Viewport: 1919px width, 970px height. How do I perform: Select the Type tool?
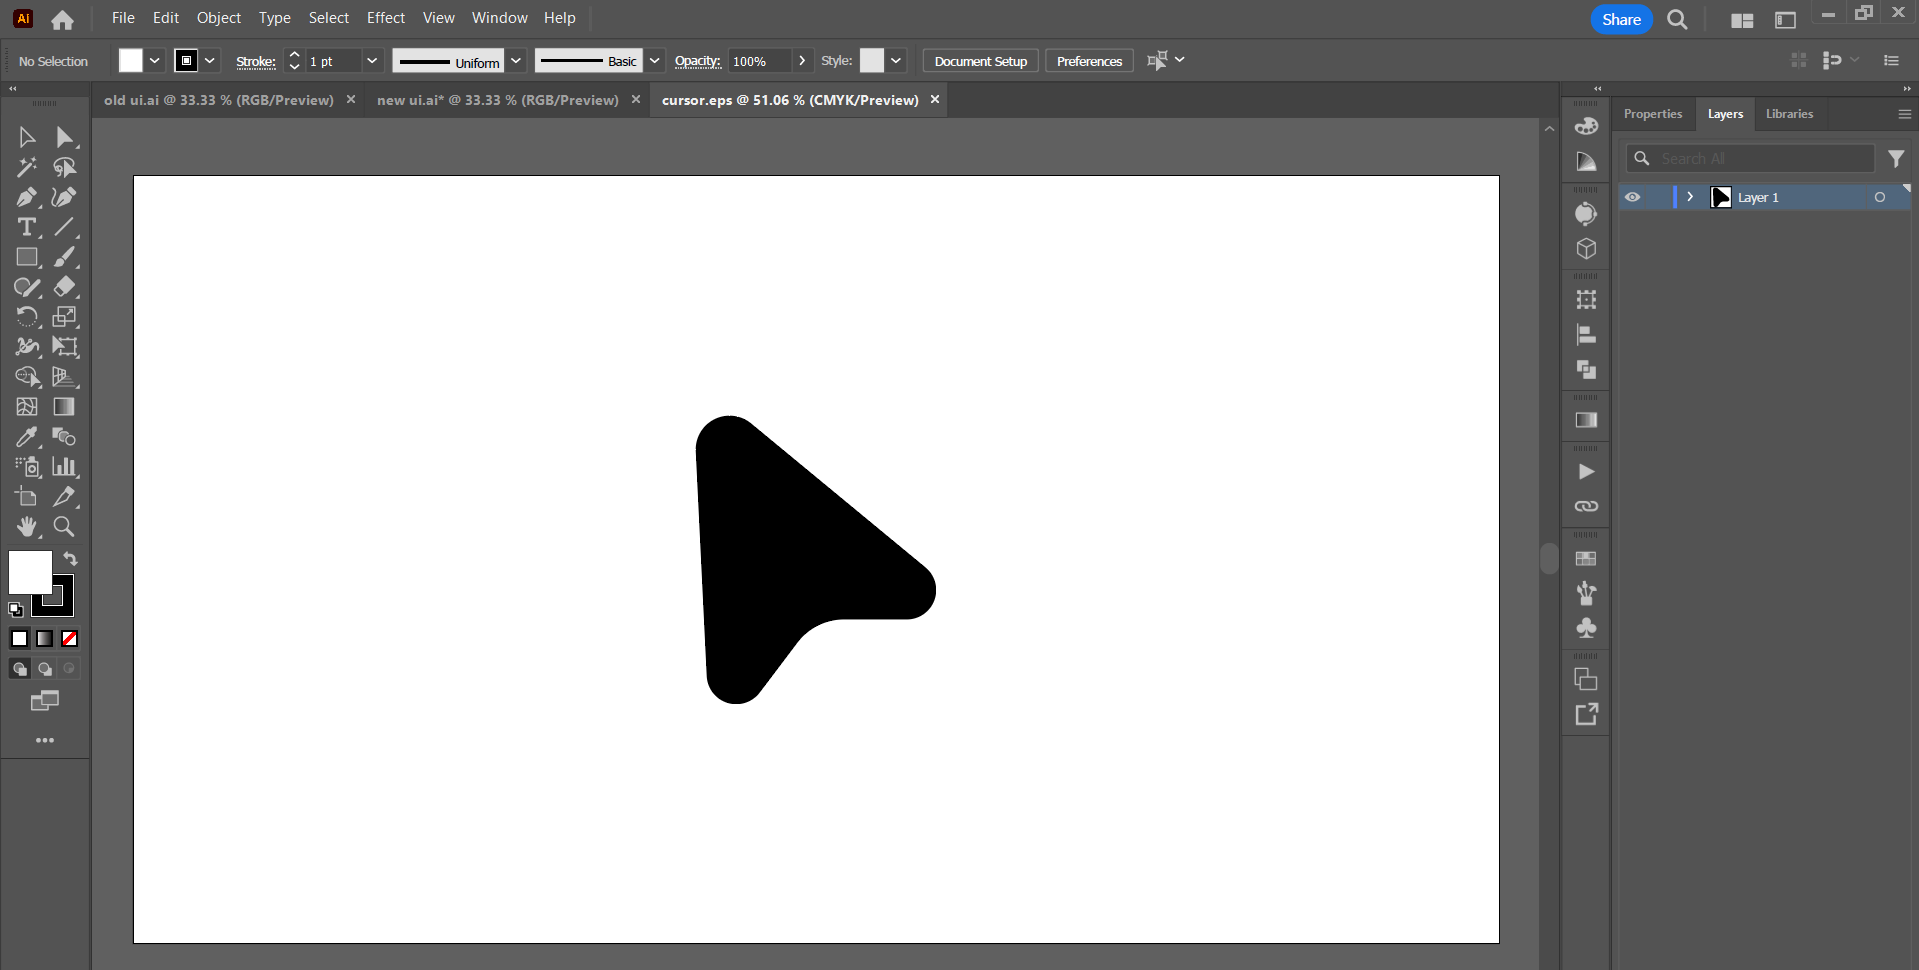[x=26, y=227]
